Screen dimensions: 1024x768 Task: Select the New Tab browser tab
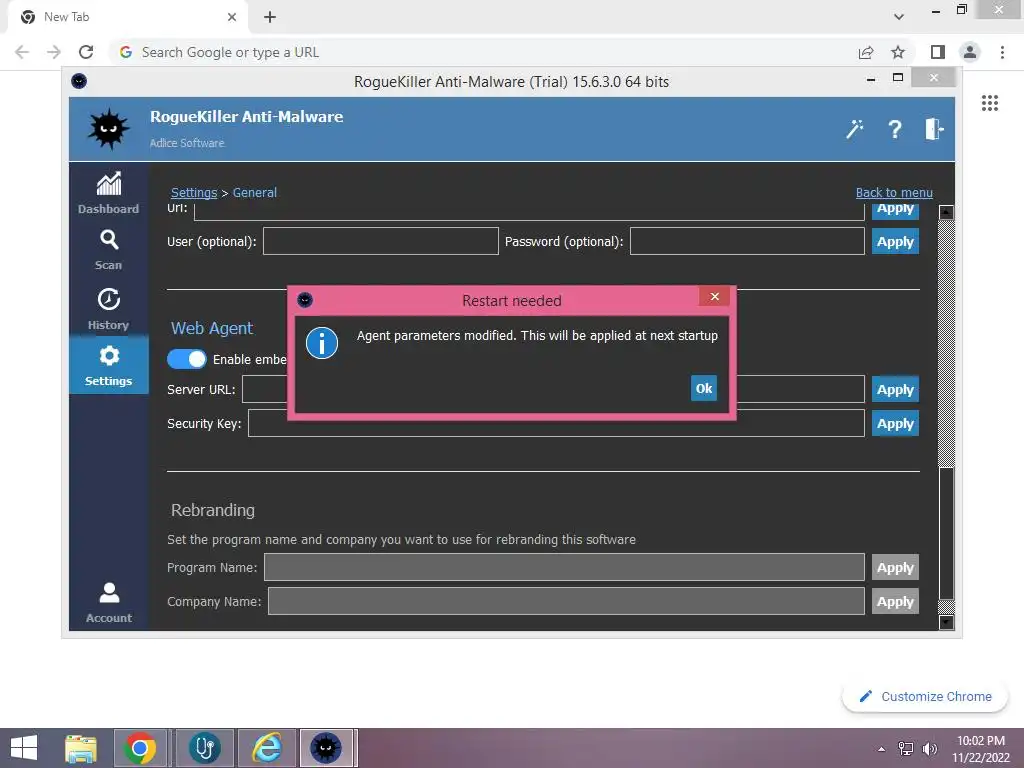[x=128, y=17]
